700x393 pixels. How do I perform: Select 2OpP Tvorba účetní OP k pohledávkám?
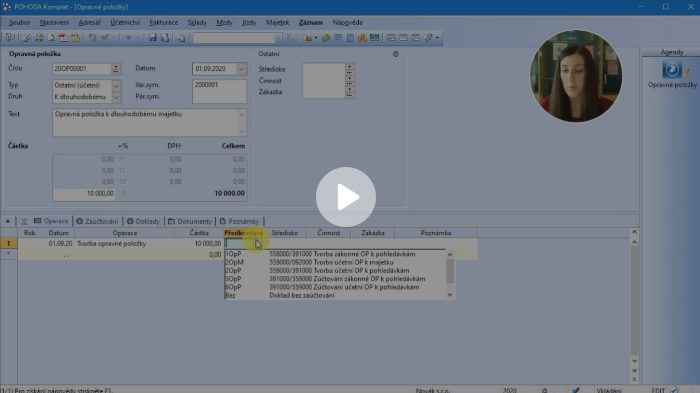(335, 270)
